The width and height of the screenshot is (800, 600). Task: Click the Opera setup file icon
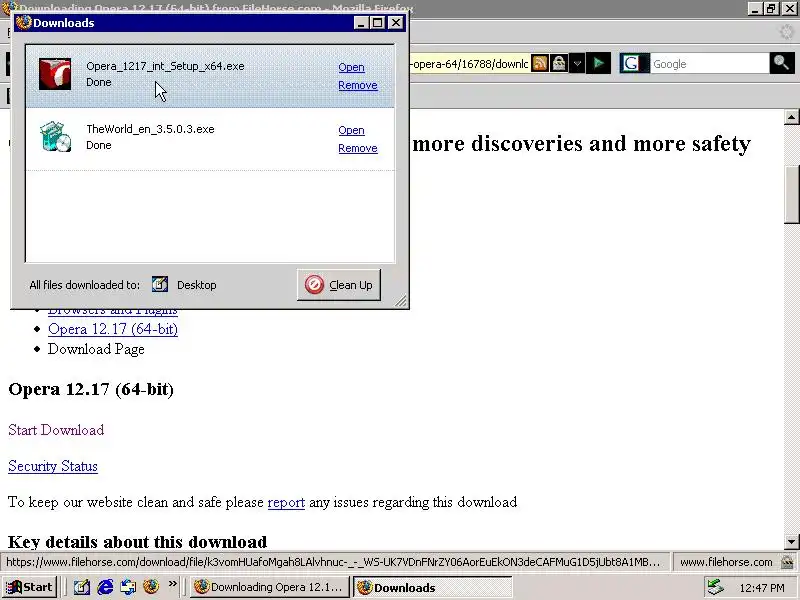pos(55,74)
